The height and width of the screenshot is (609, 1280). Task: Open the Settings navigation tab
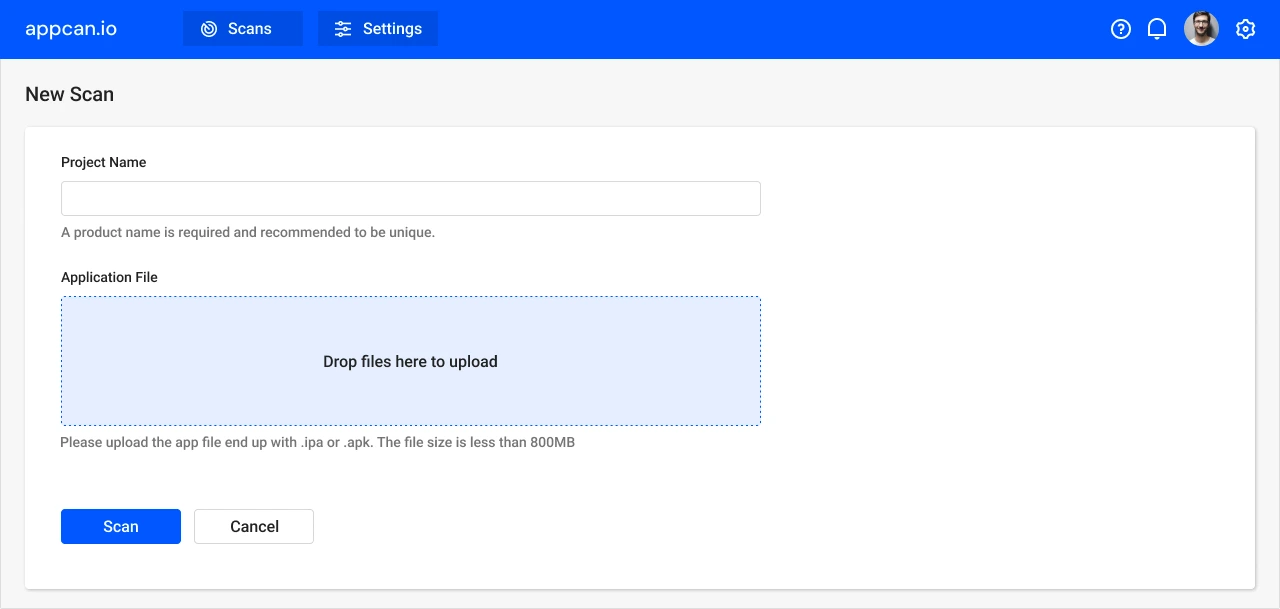pos(378,29)
